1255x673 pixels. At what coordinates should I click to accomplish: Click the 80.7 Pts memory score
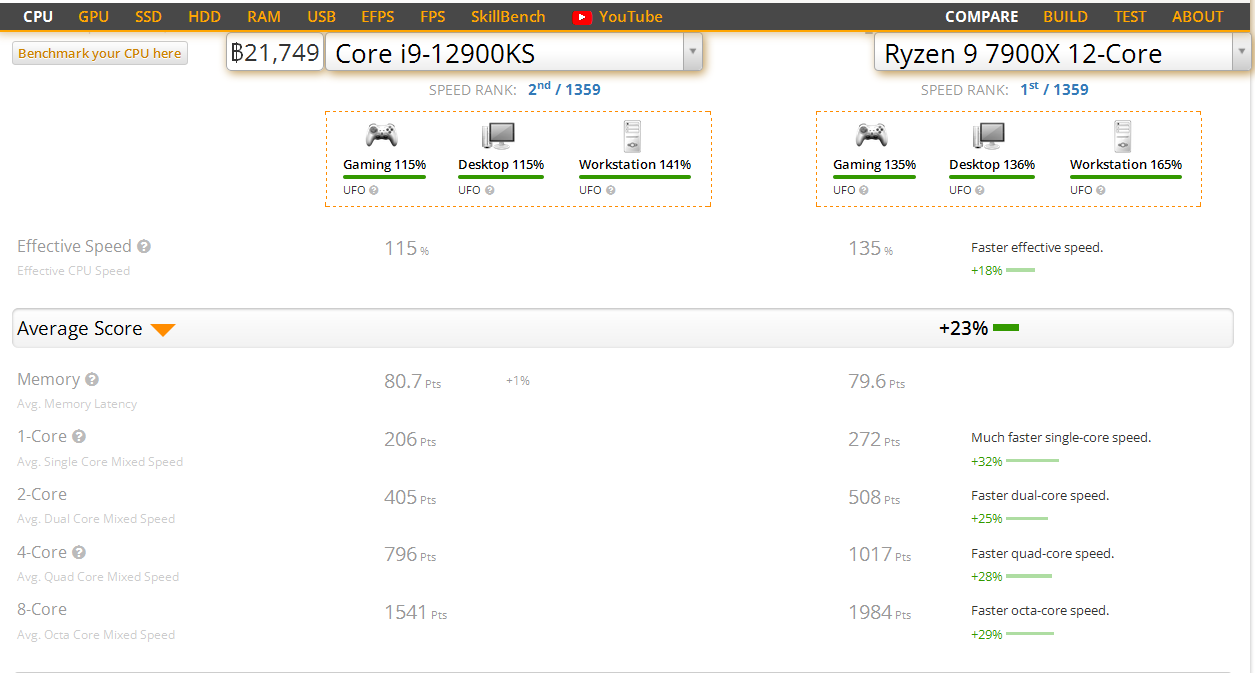point(412,381)
